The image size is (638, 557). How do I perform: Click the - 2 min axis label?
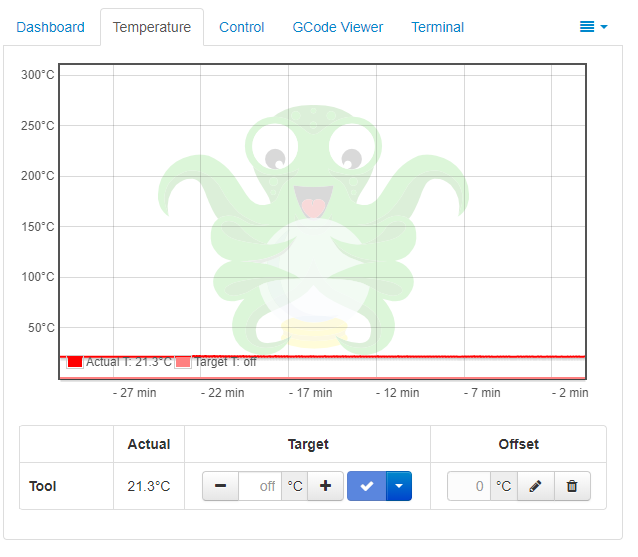pyautogui.click(x=570, y=393)
